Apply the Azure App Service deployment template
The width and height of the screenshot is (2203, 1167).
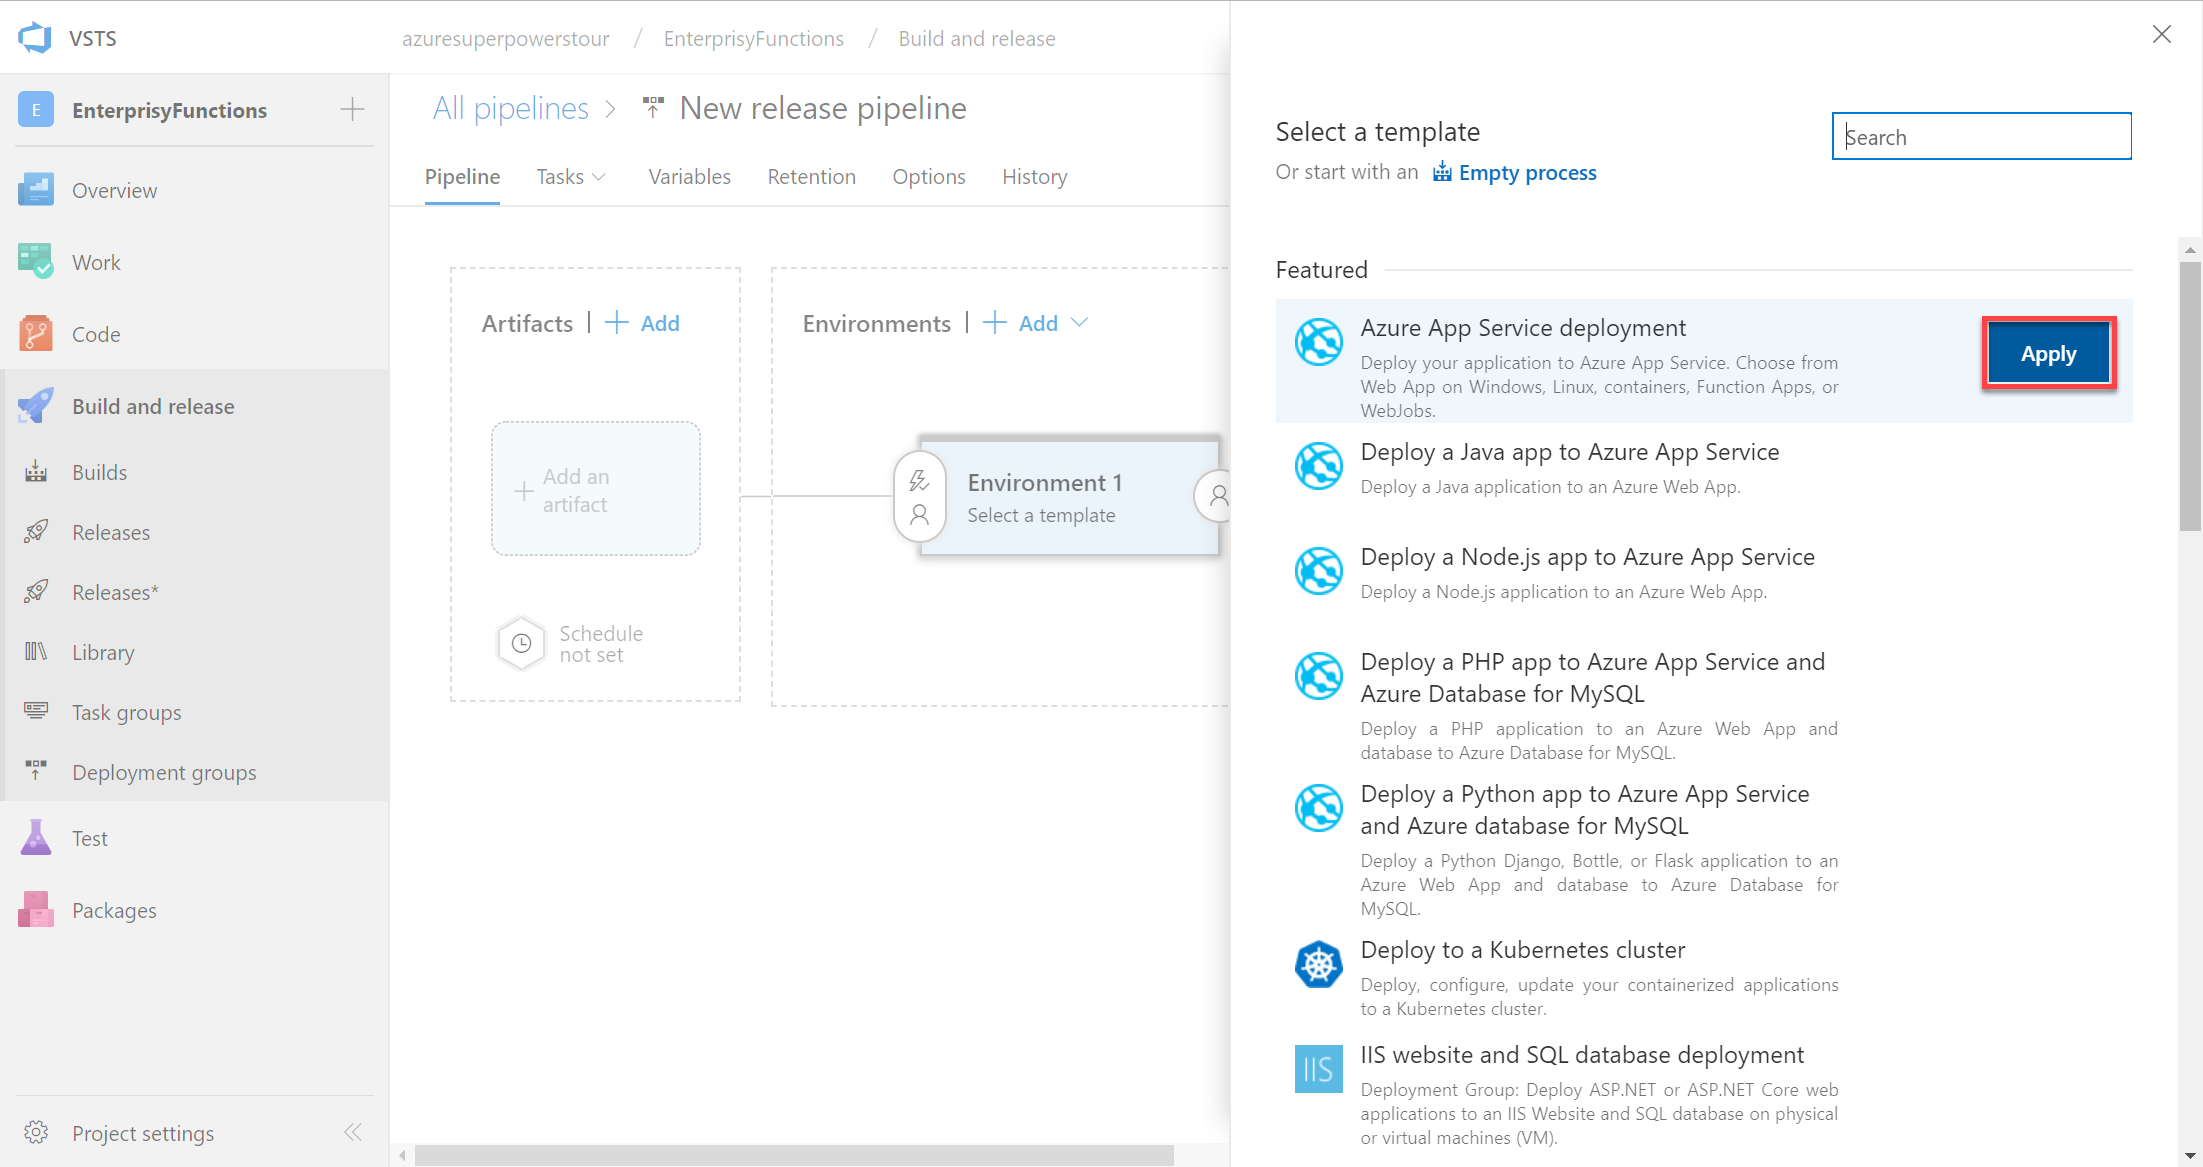(2048, 354)
